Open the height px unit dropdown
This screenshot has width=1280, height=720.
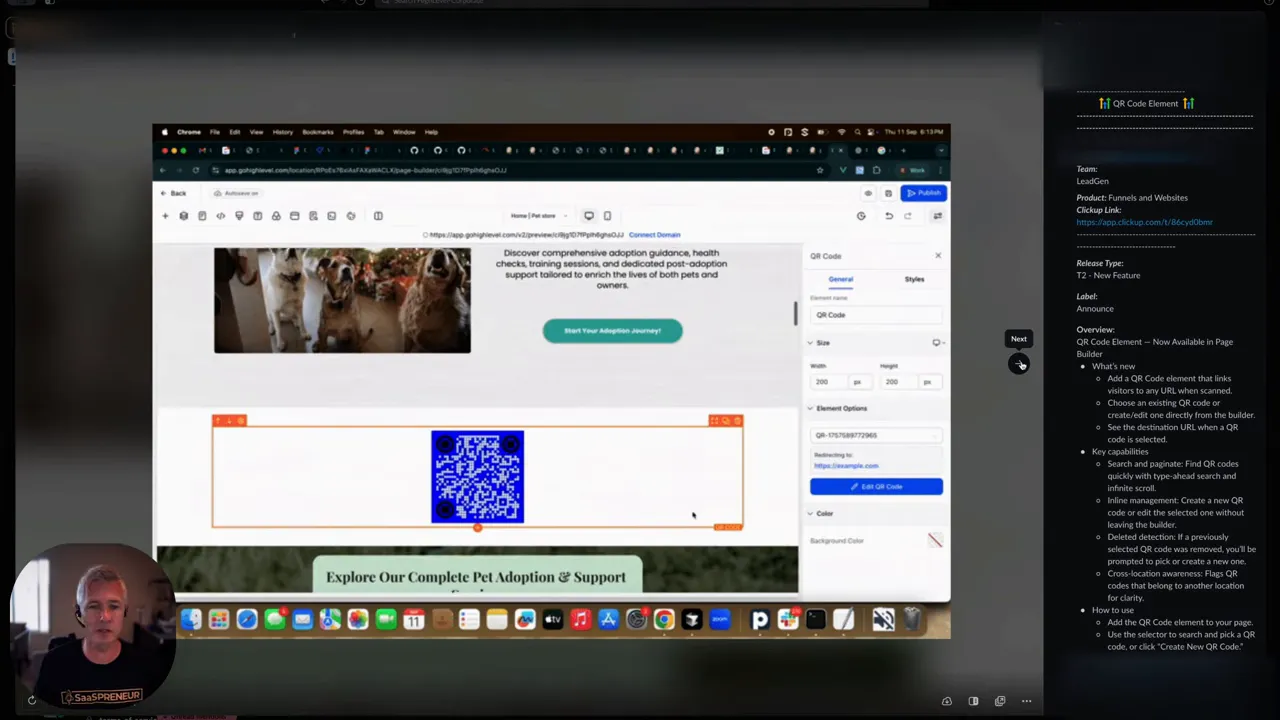point(929,382)
